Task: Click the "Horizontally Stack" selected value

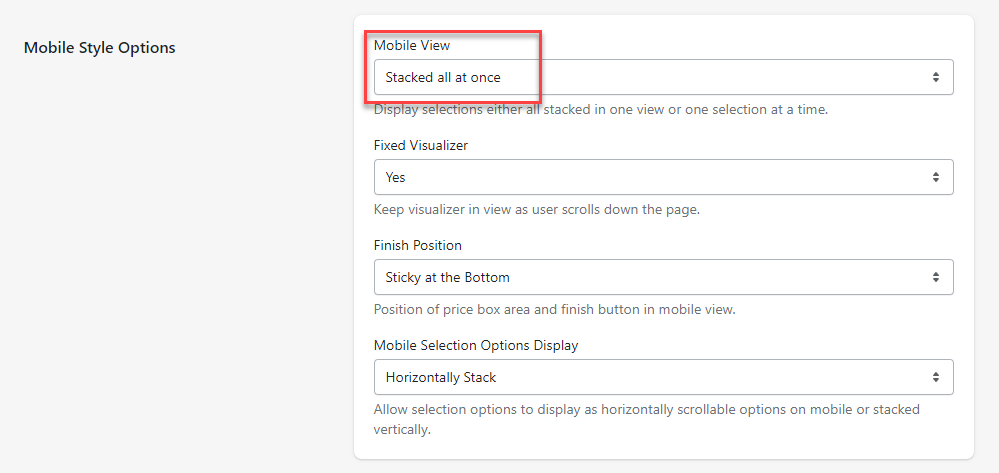Action: (441, 377)
